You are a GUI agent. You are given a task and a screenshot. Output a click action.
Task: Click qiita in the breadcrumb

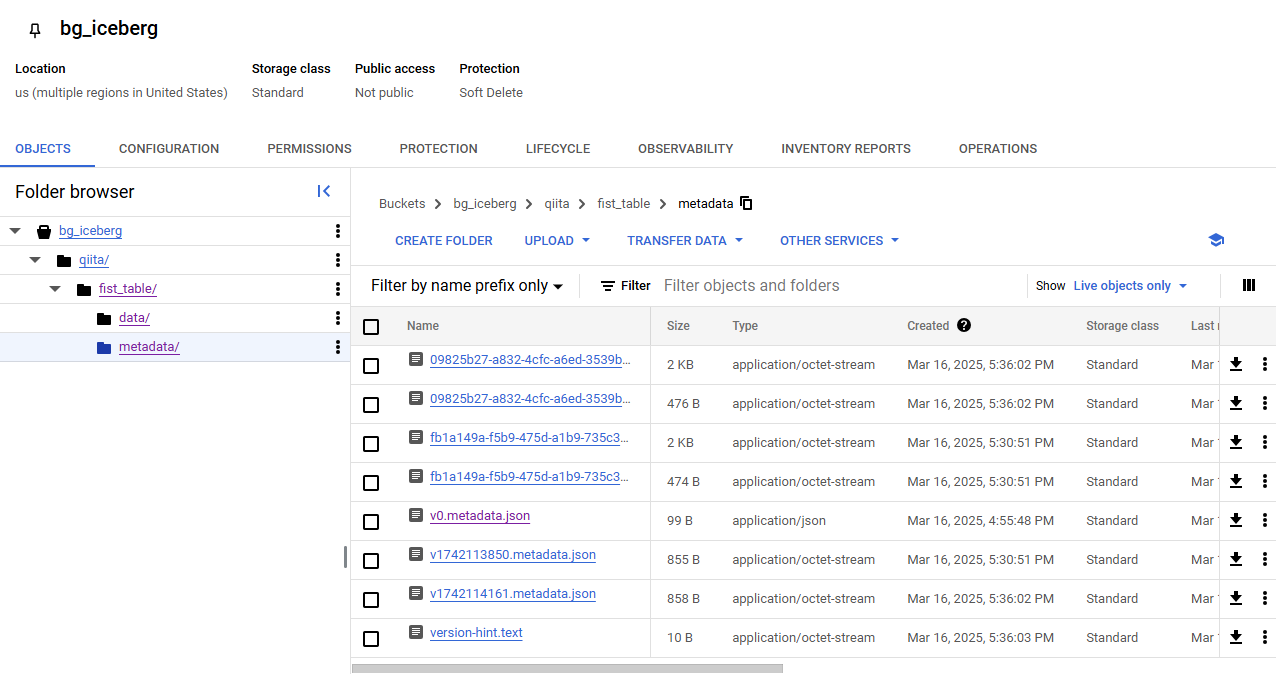(557, 203)
